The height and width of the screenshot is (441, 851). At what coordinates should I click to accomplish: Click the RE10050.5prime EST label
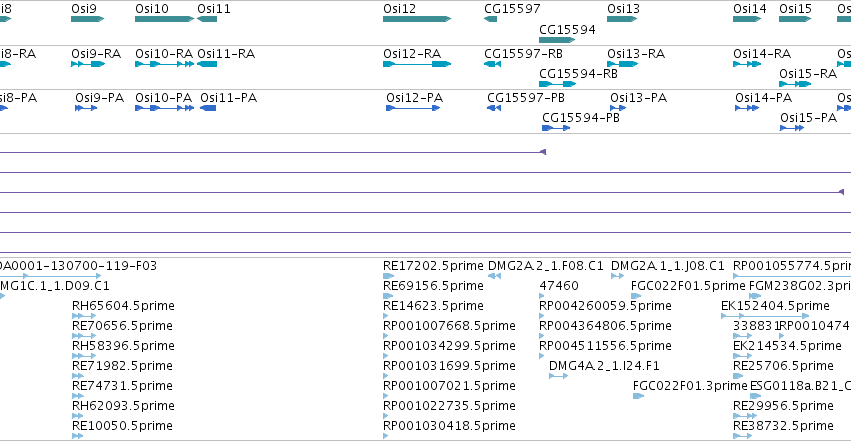tap(122, 426)
